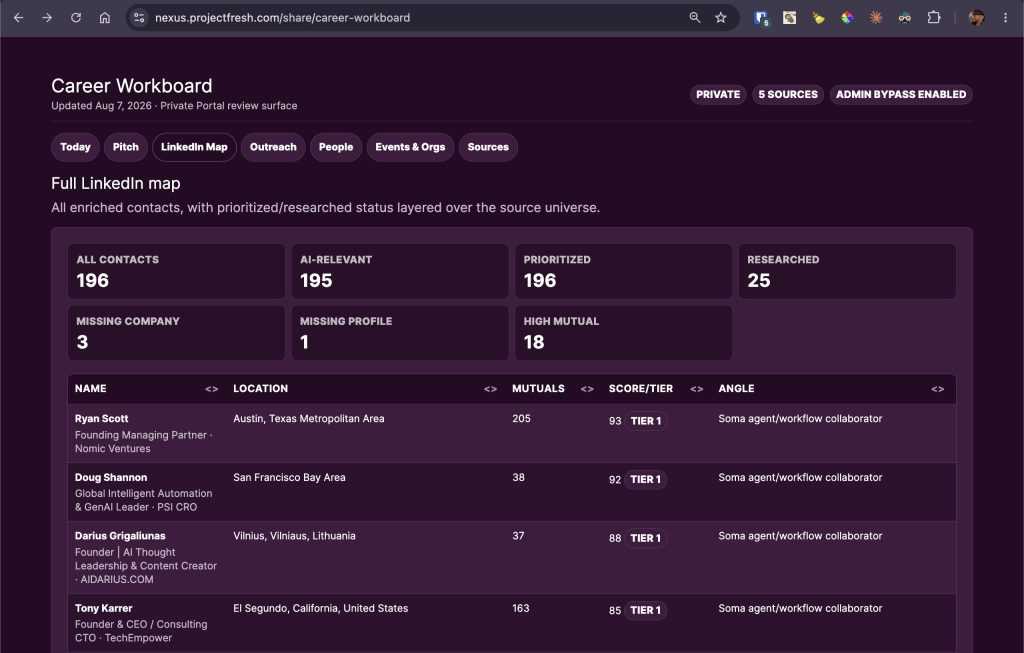This screenshot has width=1024, height=653.
Task: Select the HIGH MUTUAL 18 stat card
Action: point(624,333)
